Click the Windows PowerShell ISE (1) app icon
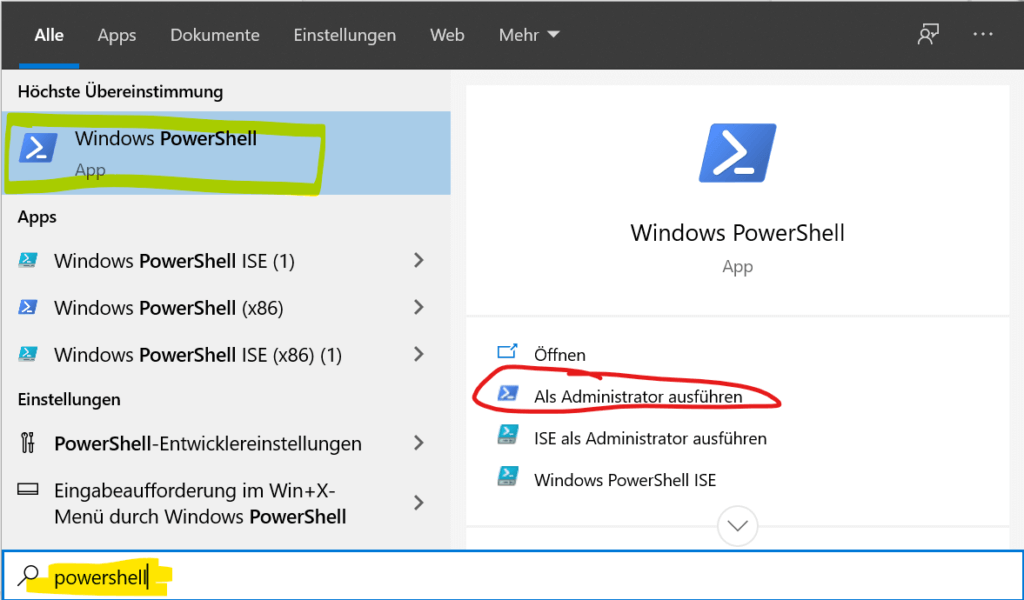 pyautogui.click(x=27, y=261)
